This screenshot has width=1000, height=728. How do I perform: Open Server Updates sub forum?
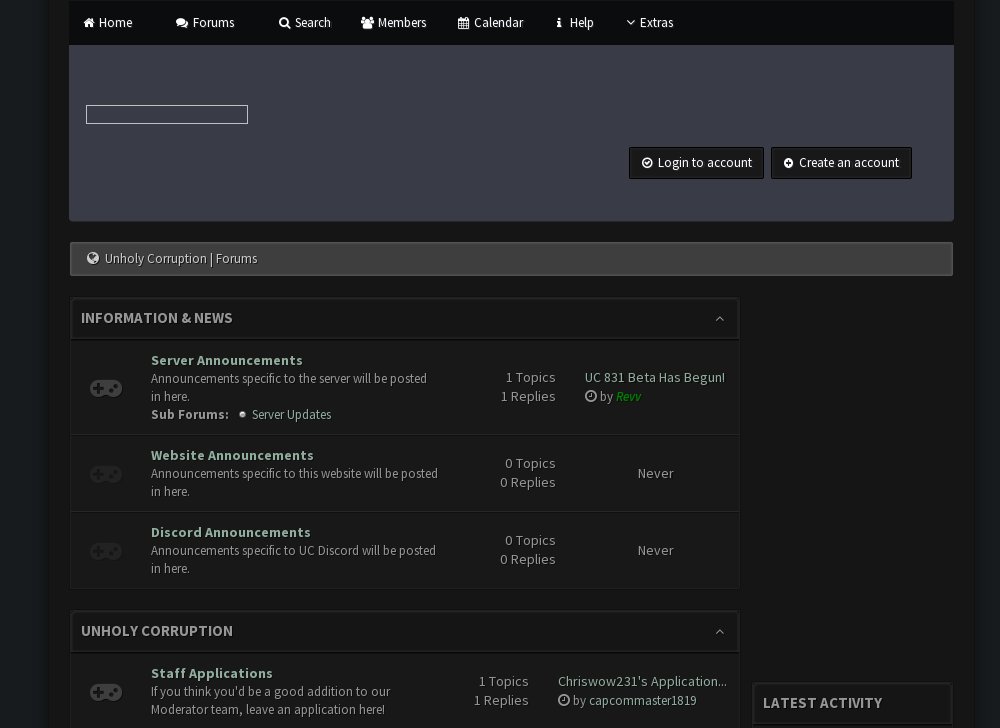click(x=291, y=414)
